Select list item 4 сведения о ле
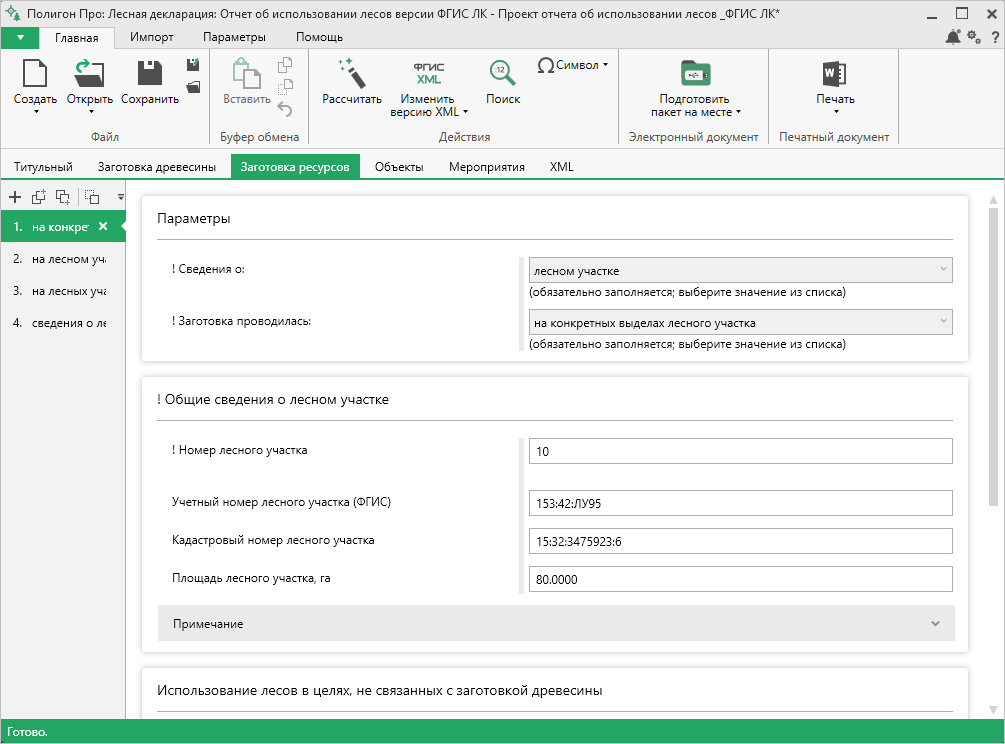Image resolution: width=1005 pixels, height=744 pixels. point(63,323)
